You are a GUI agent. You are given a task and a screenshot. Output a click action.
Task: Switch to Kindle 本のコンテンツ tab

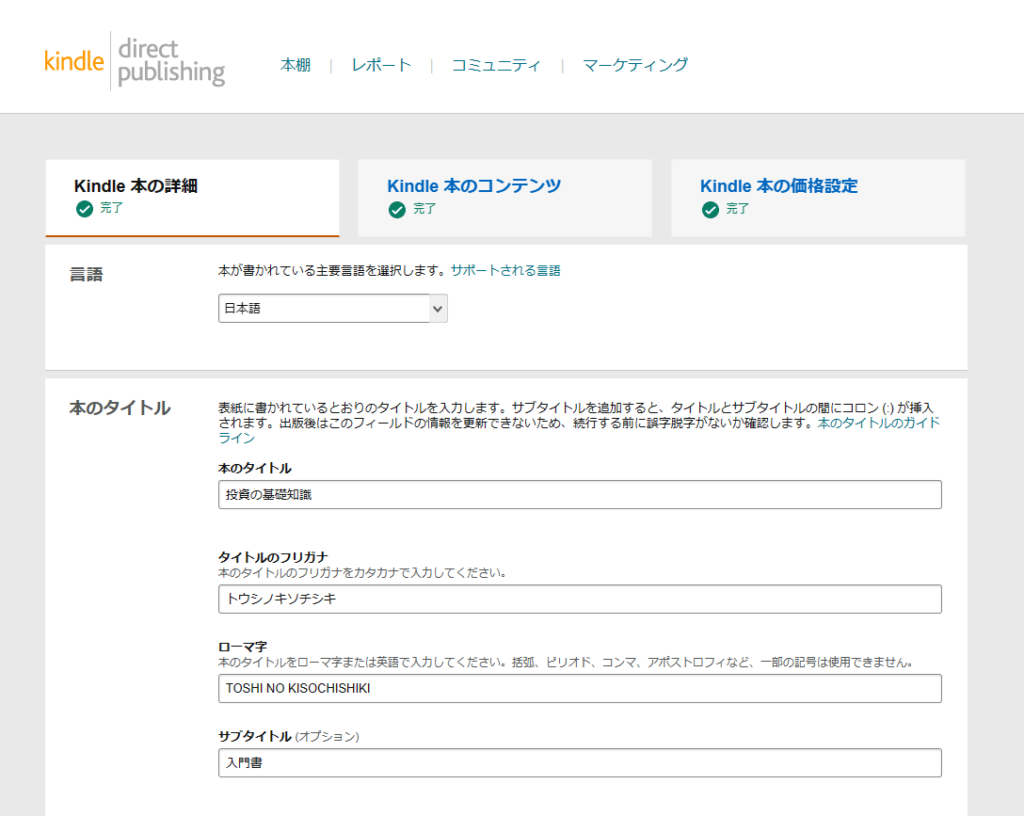coord(474,186)
